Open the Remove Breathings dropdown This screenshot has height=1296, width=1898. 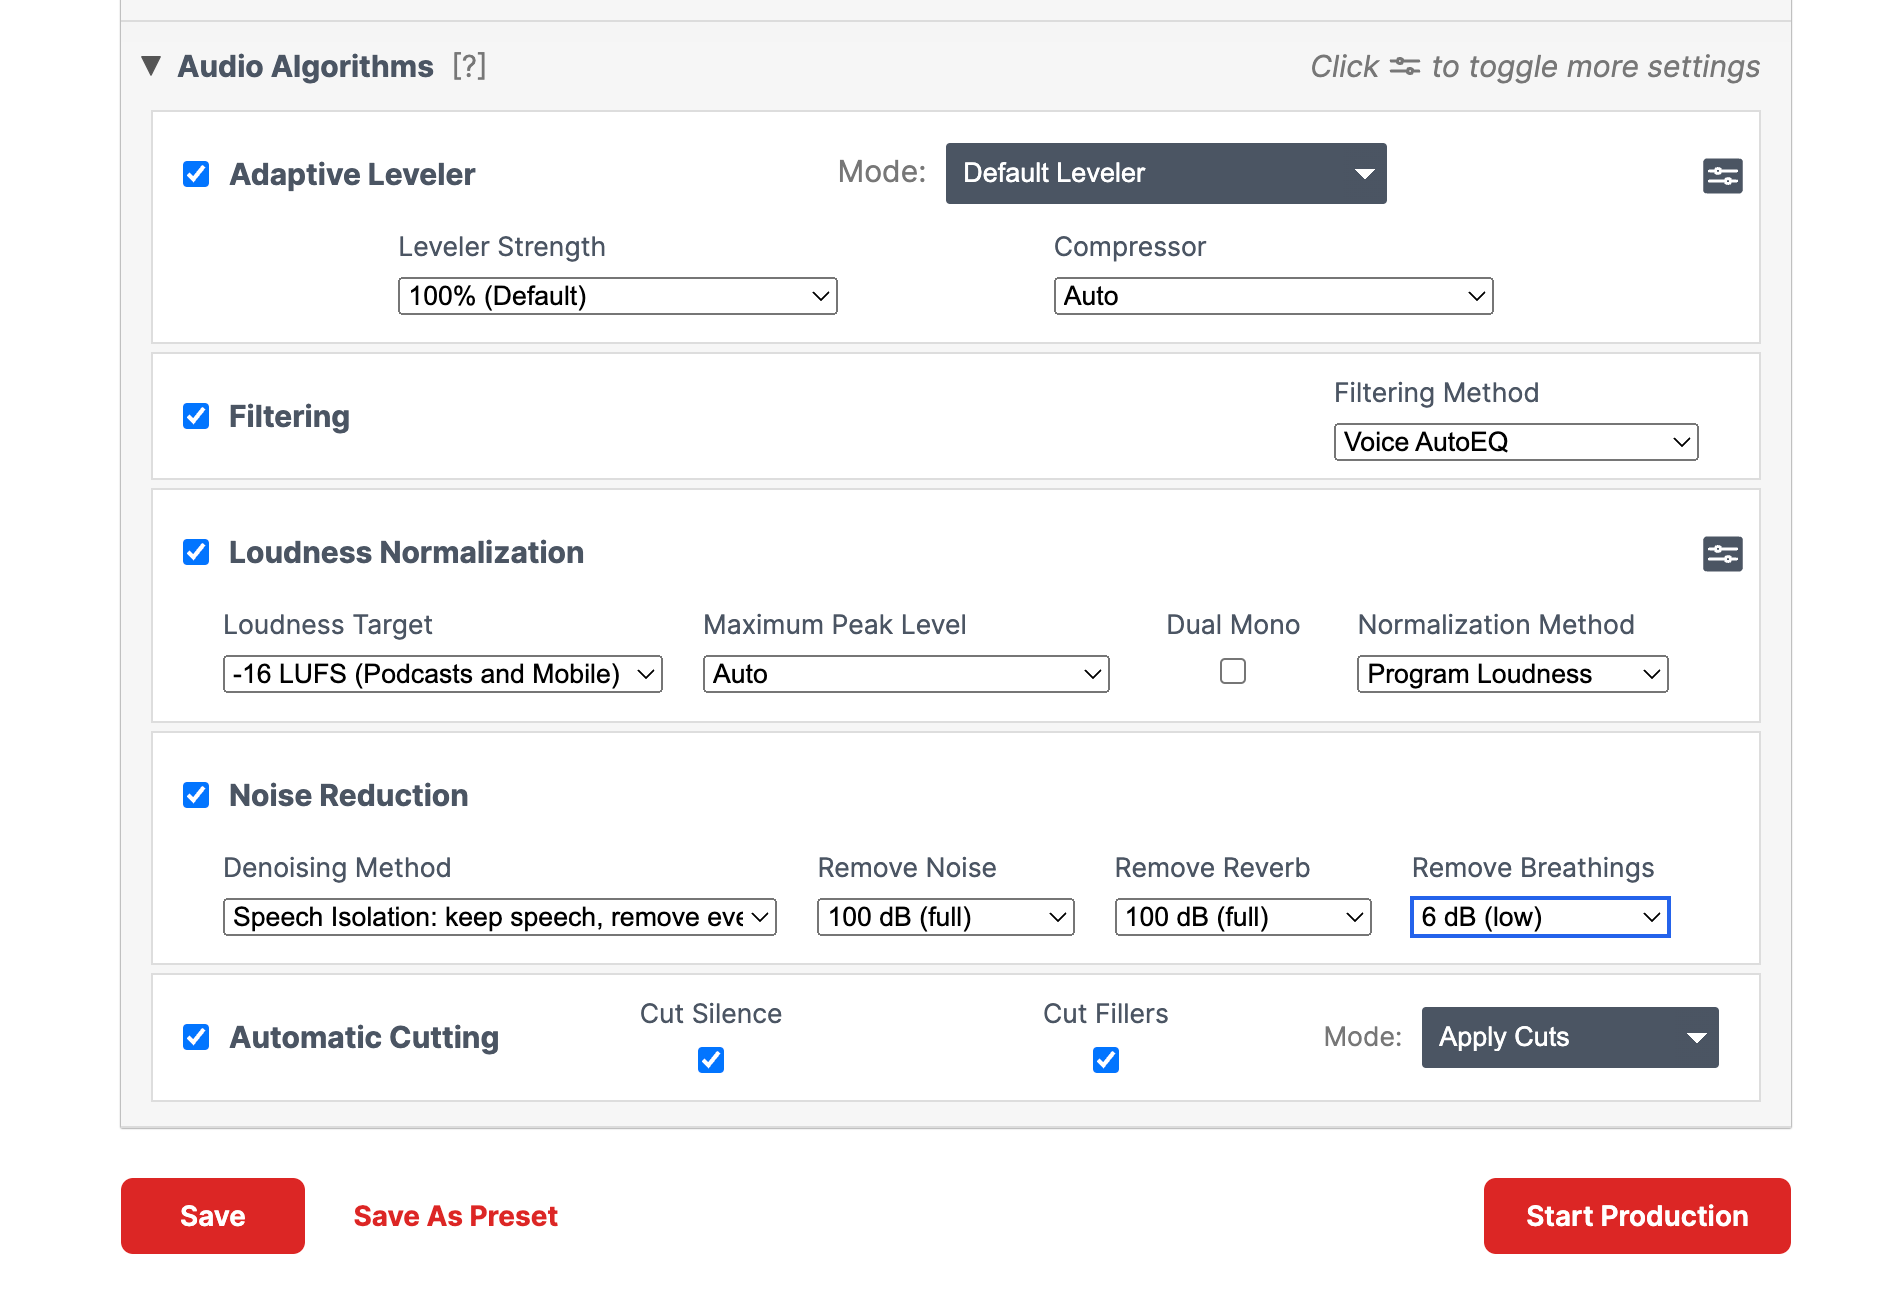[1540, 917]
